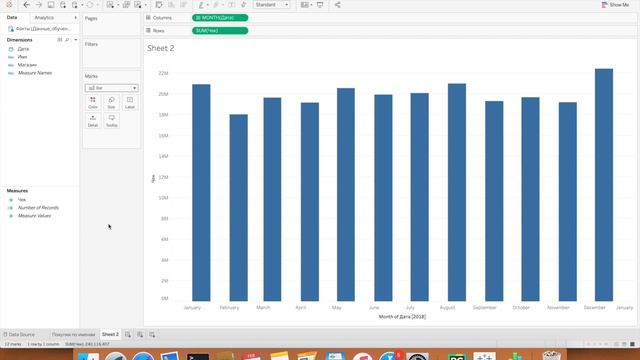Click the MONTH(Дата) pill on Columns

pyautogui.click(x=220, y=18)
